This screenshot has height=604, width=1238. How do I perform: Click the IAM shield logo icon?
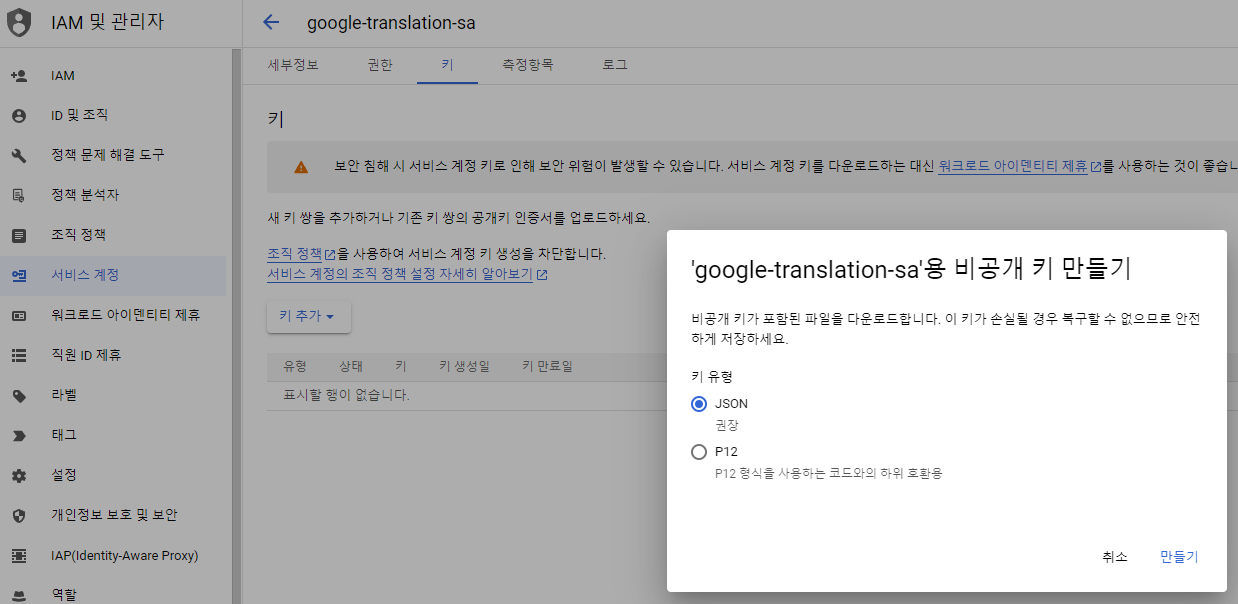pos(19,22)
